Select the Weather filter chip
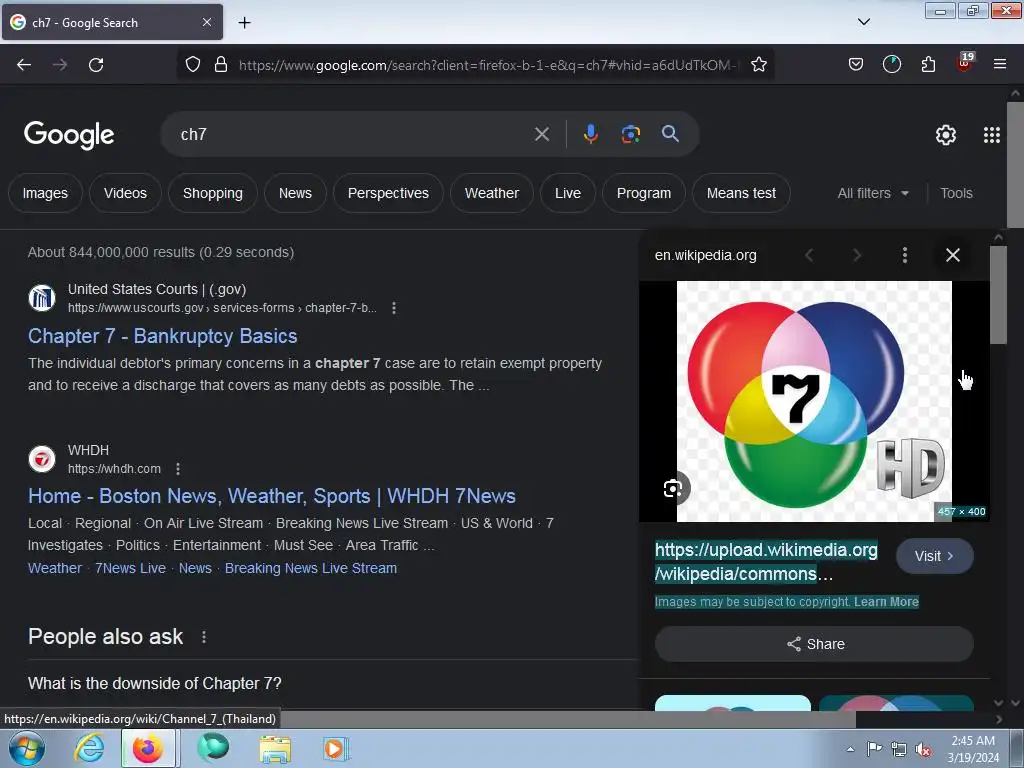This screenshot has height=768, width=1024. (x=492, y=193)
